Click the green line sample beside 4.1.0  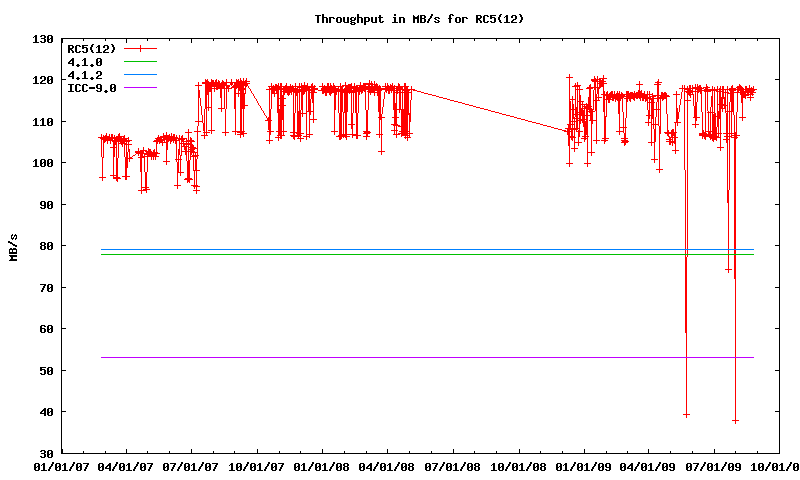[x=141, y=62]
